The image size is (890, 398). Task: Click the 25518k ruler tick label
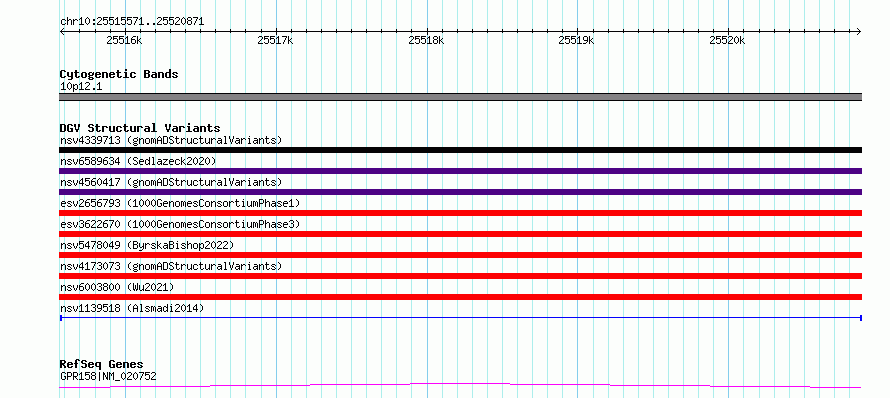(426, 40)
